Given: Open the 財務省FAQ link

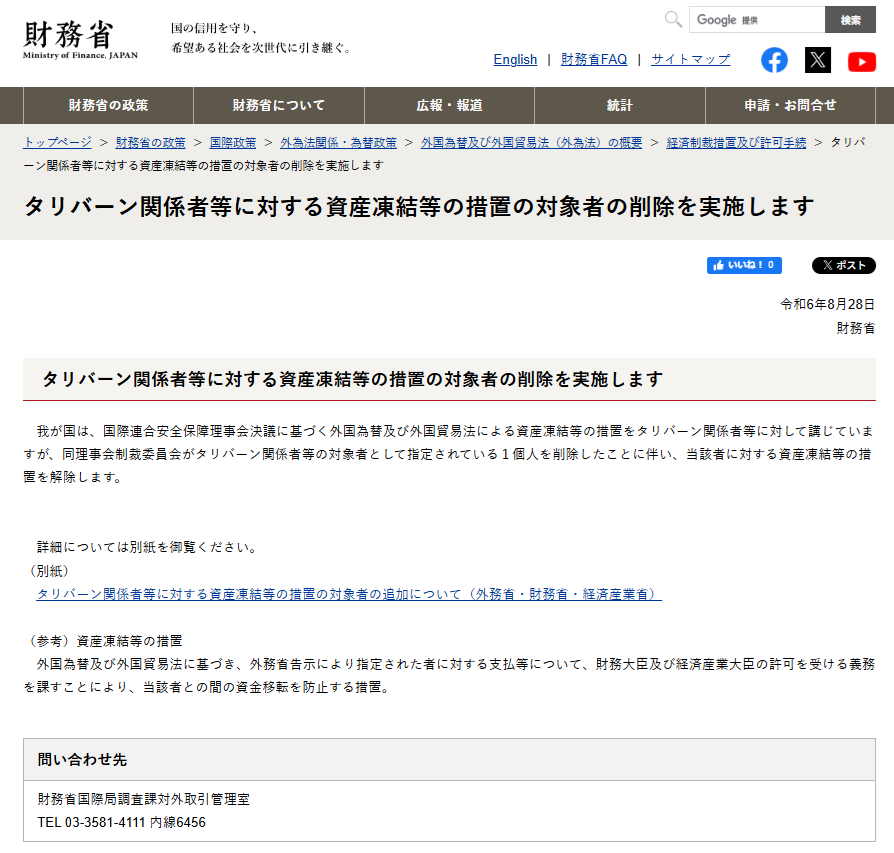Looking at the screenshot, I should pos(594,60).
